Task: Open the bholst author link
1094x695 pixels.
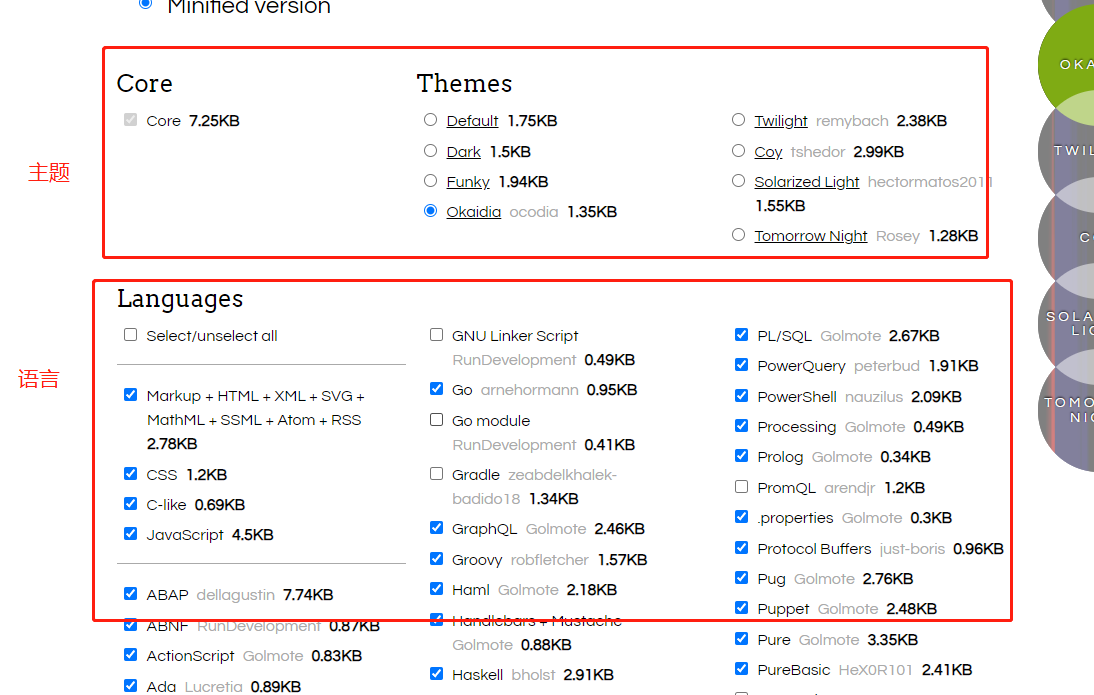Action: point(533,675)
